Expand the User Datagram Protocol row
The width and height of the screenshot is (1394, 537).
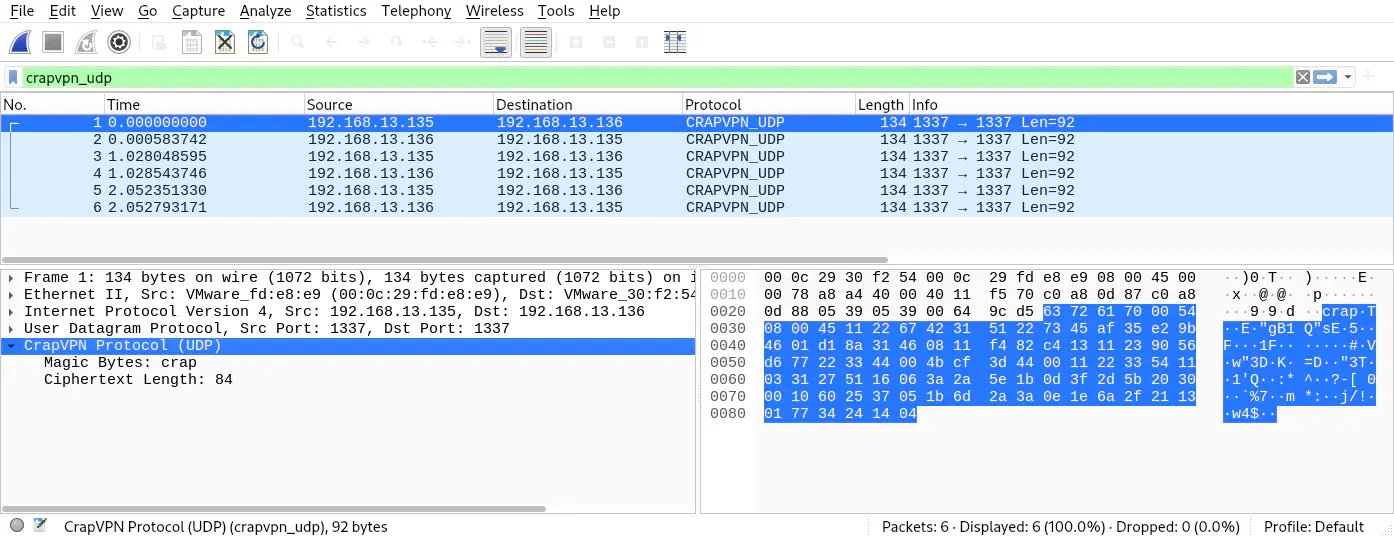(10, 329)
